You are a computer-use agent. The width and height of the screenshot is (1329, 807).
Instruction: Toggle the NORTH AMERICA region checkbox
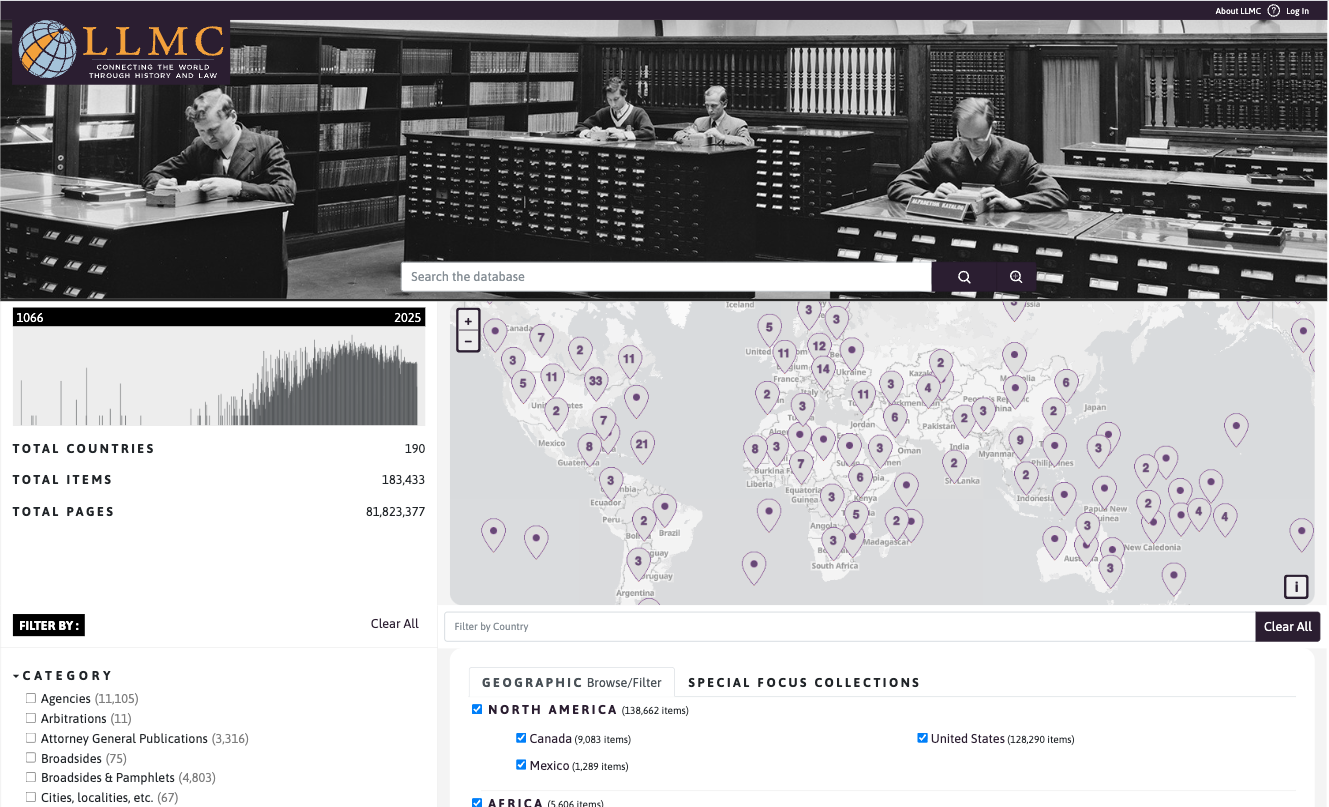[x=477, y=709]
